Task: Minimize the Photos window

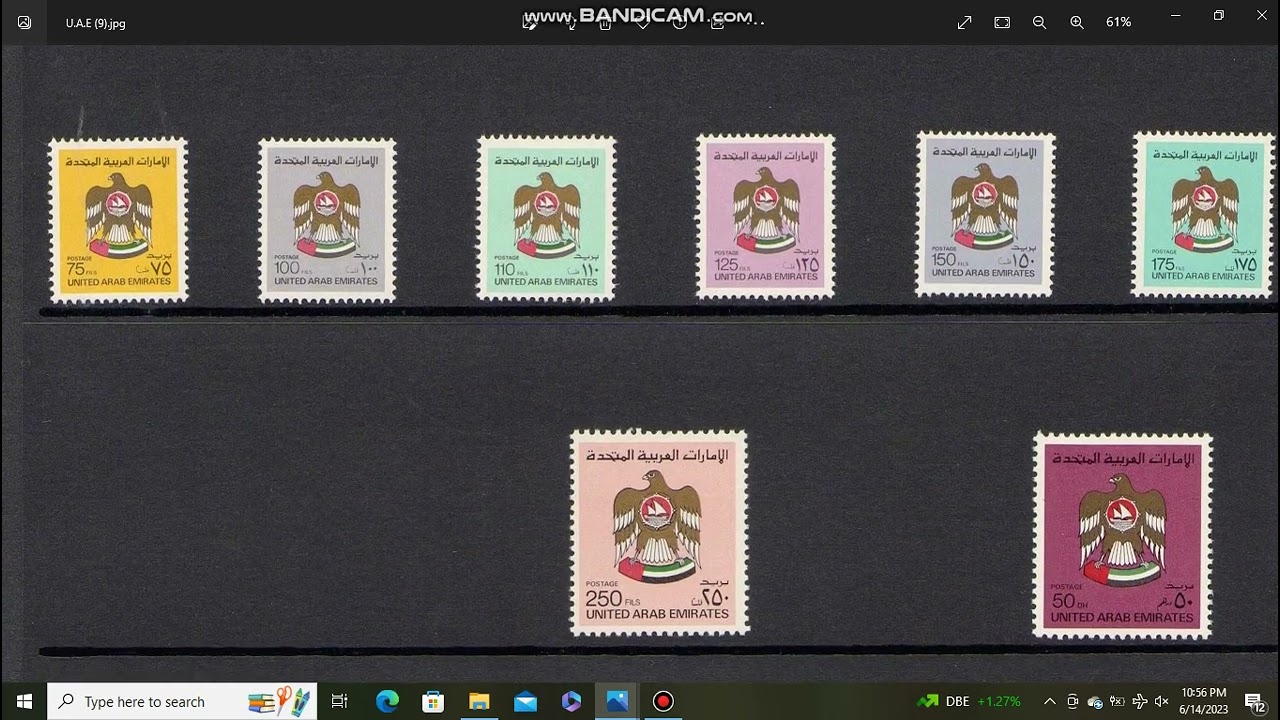Action: point(1176,15)
